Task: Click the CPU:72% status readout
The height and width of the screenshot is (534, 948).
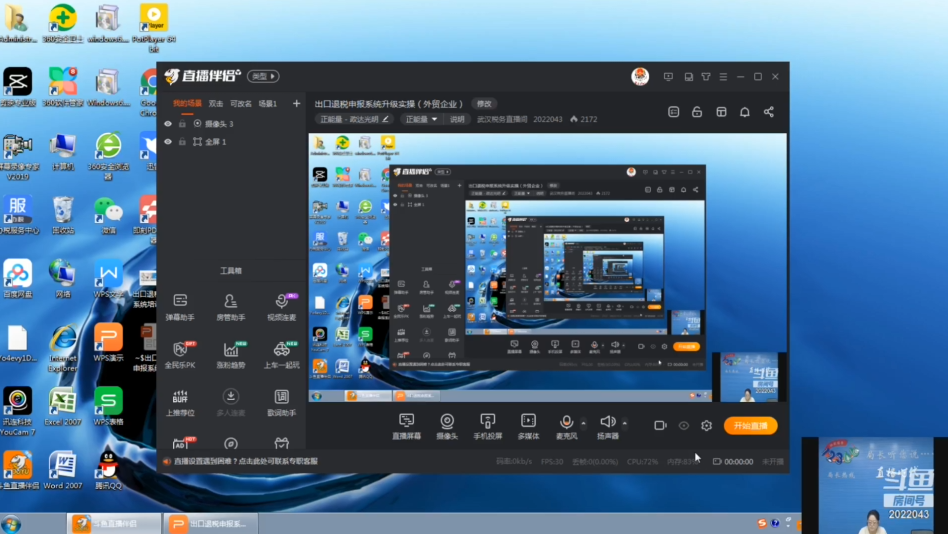Action: click(642, 461)
